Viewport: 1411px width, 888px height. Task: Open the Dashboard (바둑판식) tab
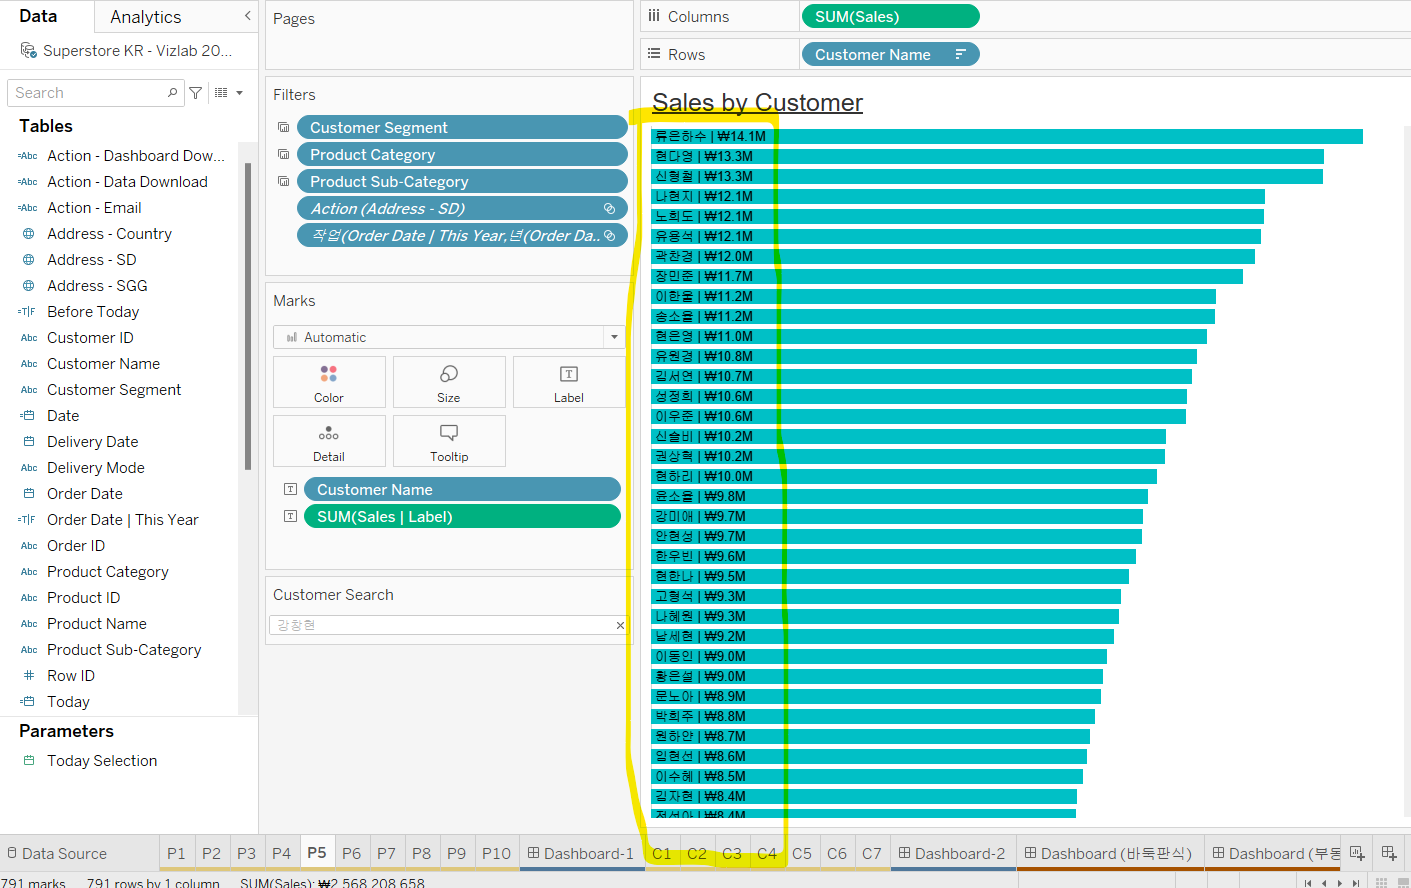[1108, 853]
